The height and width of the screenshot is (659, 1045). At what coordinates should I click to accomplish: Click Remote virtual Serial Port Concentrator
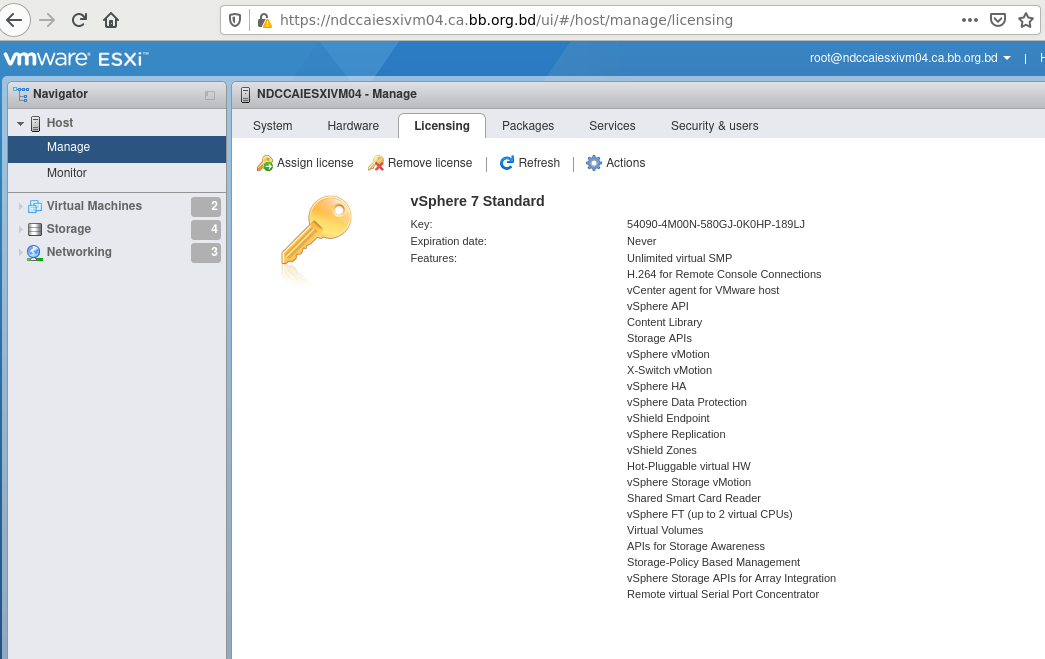coord(723,594)
